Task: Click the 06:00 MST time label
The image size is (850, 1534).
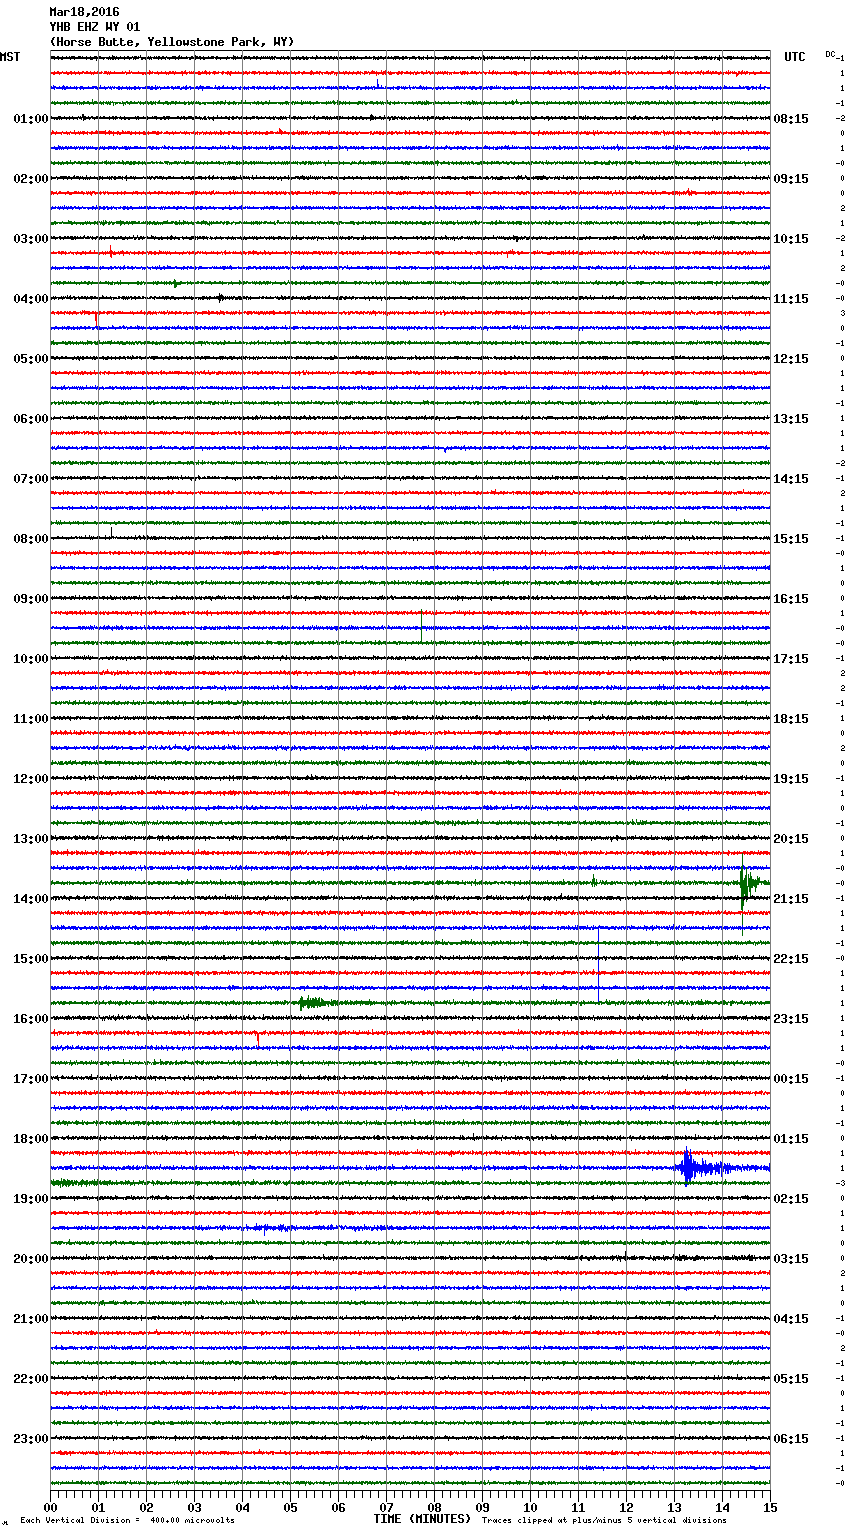Action: click(x=31, y=419)
